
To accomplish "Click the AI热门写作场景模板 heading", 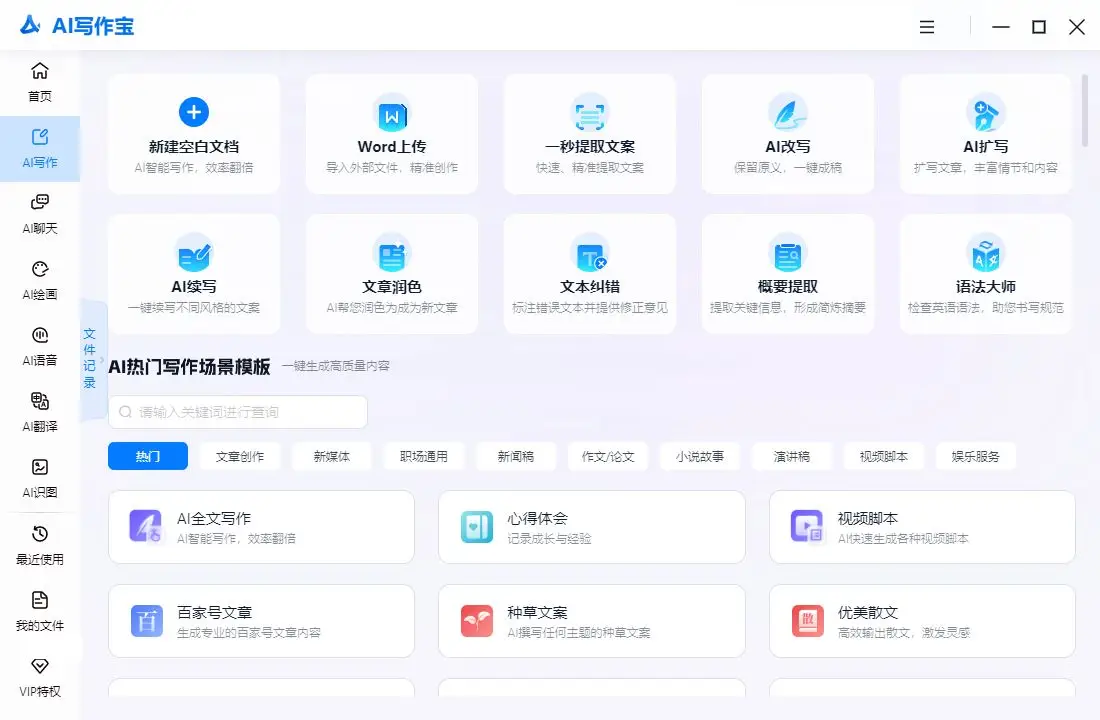I will 189,366.
